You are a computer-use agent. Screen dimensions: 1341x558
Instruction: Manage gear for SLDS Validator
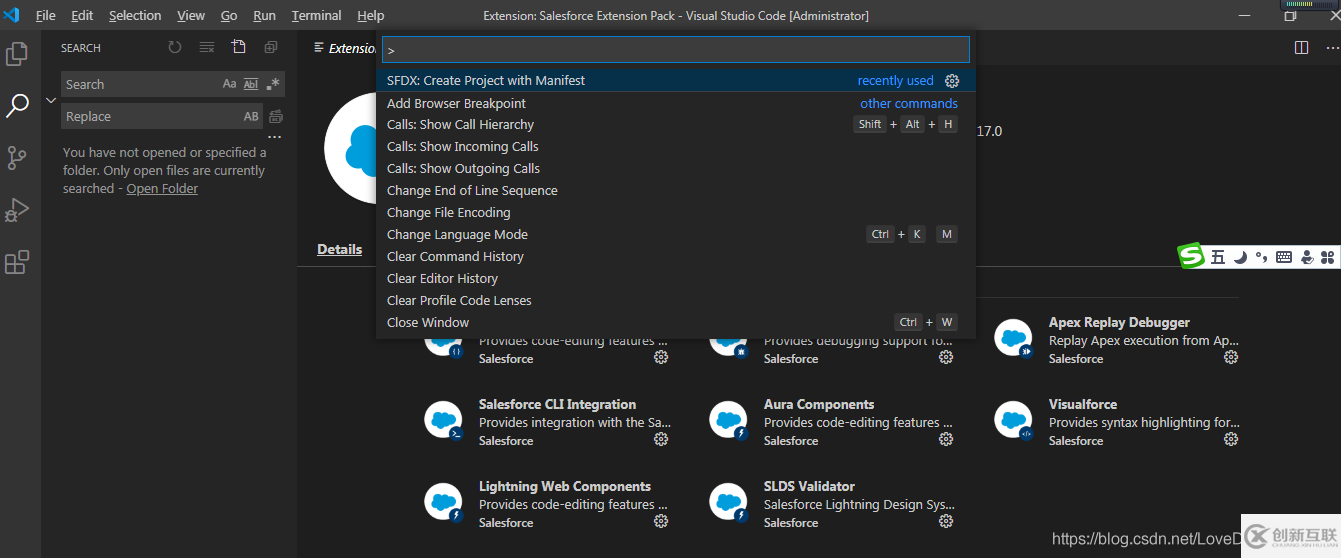[946, 521]
